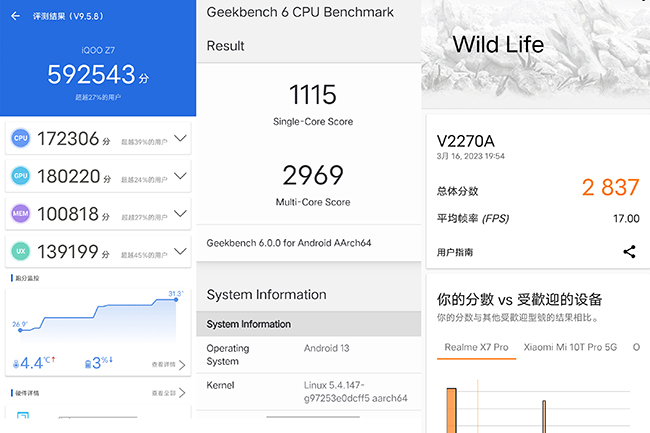Tap the tall orange bar in comparison chart

pyautogui.click(x=451, y=411)
